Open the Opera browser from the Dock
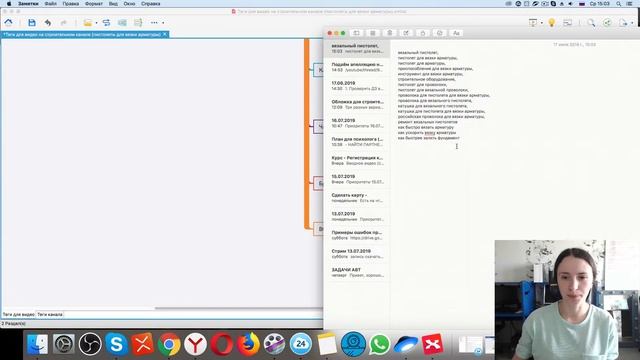Image resolution: width=640 pixels, height=360 pixels. pyautogui.click(x=222, y=344)
